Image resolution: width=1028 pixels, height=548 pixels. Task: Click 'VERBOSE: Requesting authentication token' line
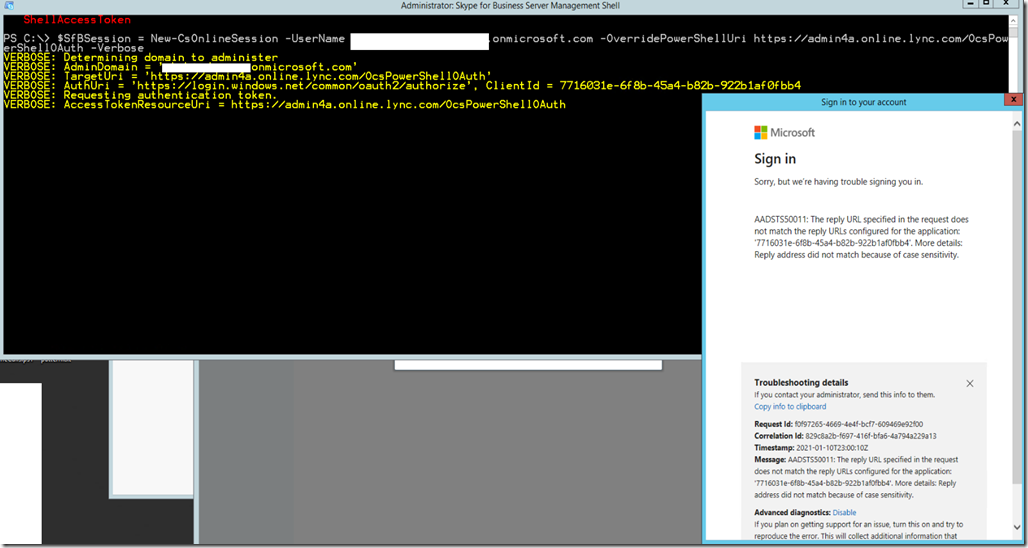point(140,95)
